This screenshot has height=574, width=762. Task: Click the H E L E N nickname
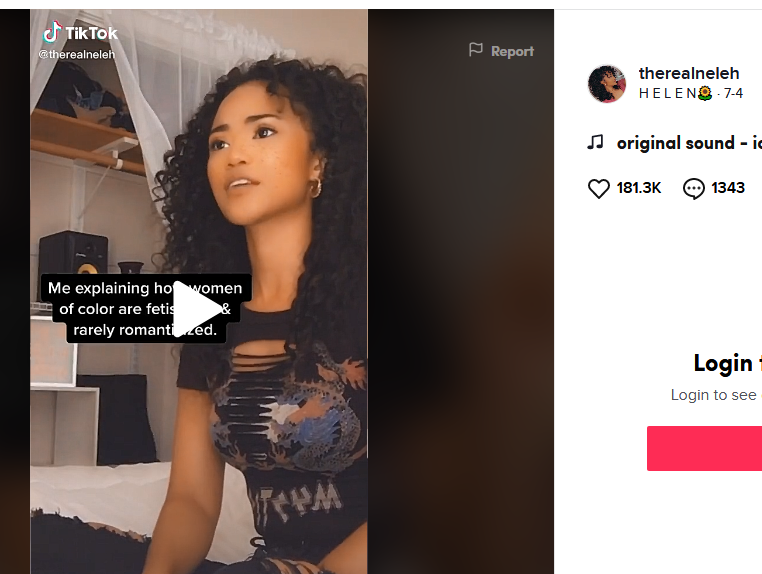click(668, 93)
